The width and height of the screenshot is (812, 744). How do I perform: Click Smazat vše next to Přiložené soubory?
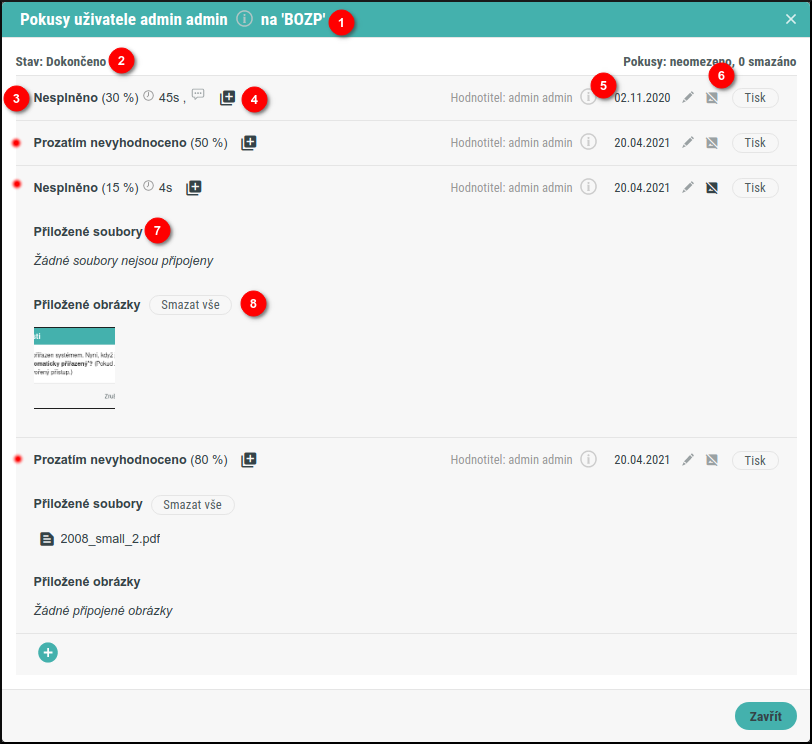pos(192,505)
